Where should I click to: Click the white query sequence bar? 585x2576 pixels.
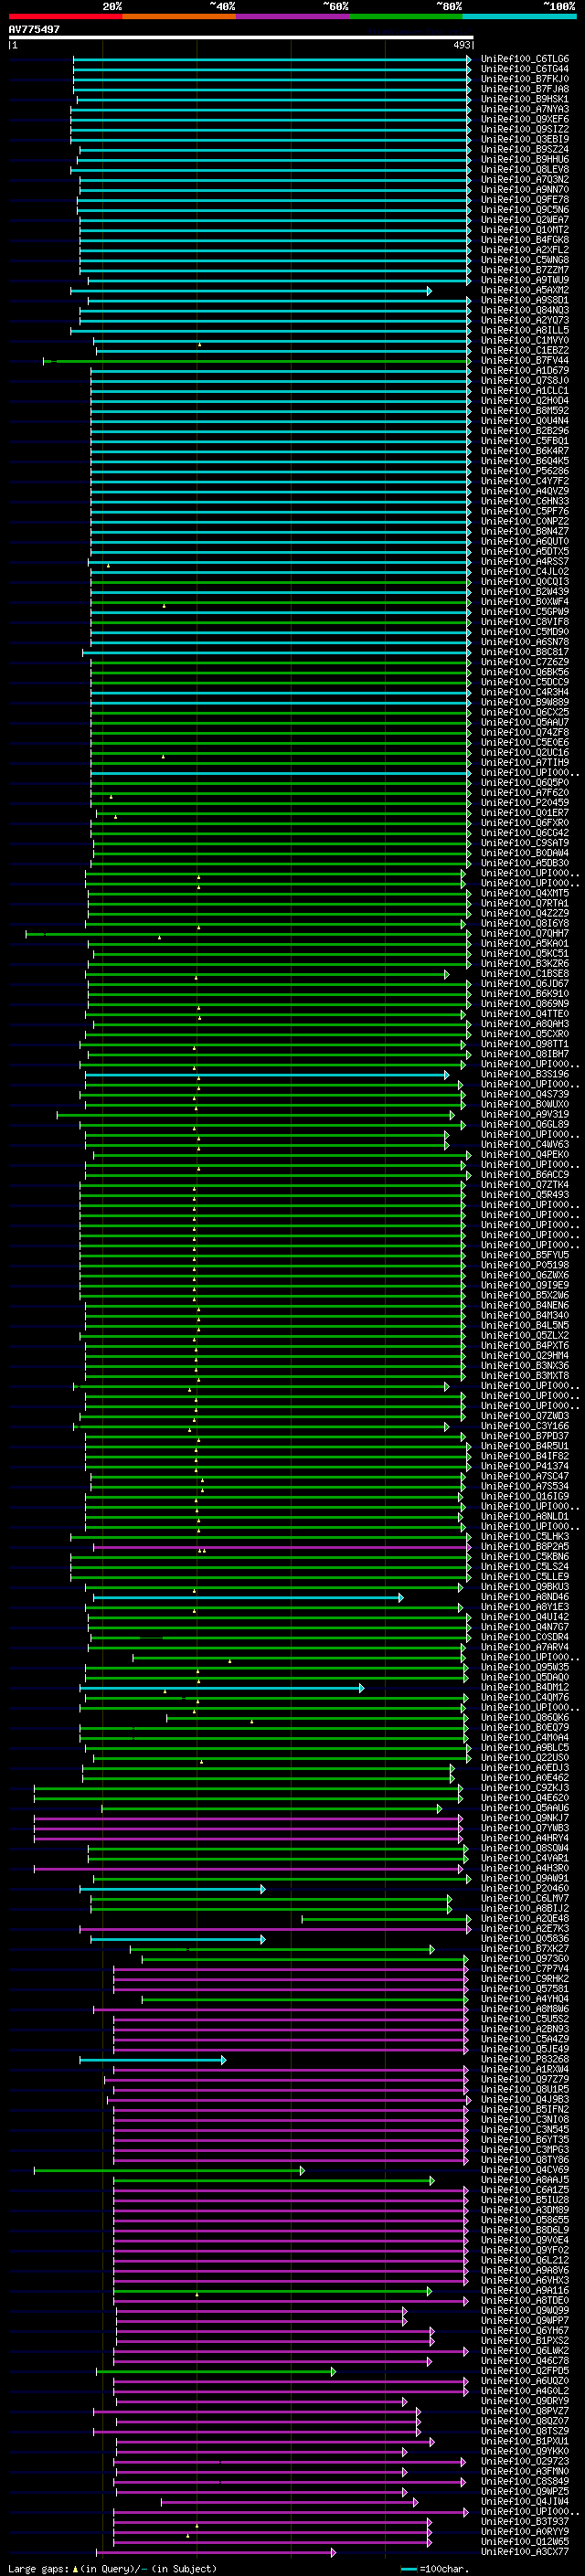point(240,38)
